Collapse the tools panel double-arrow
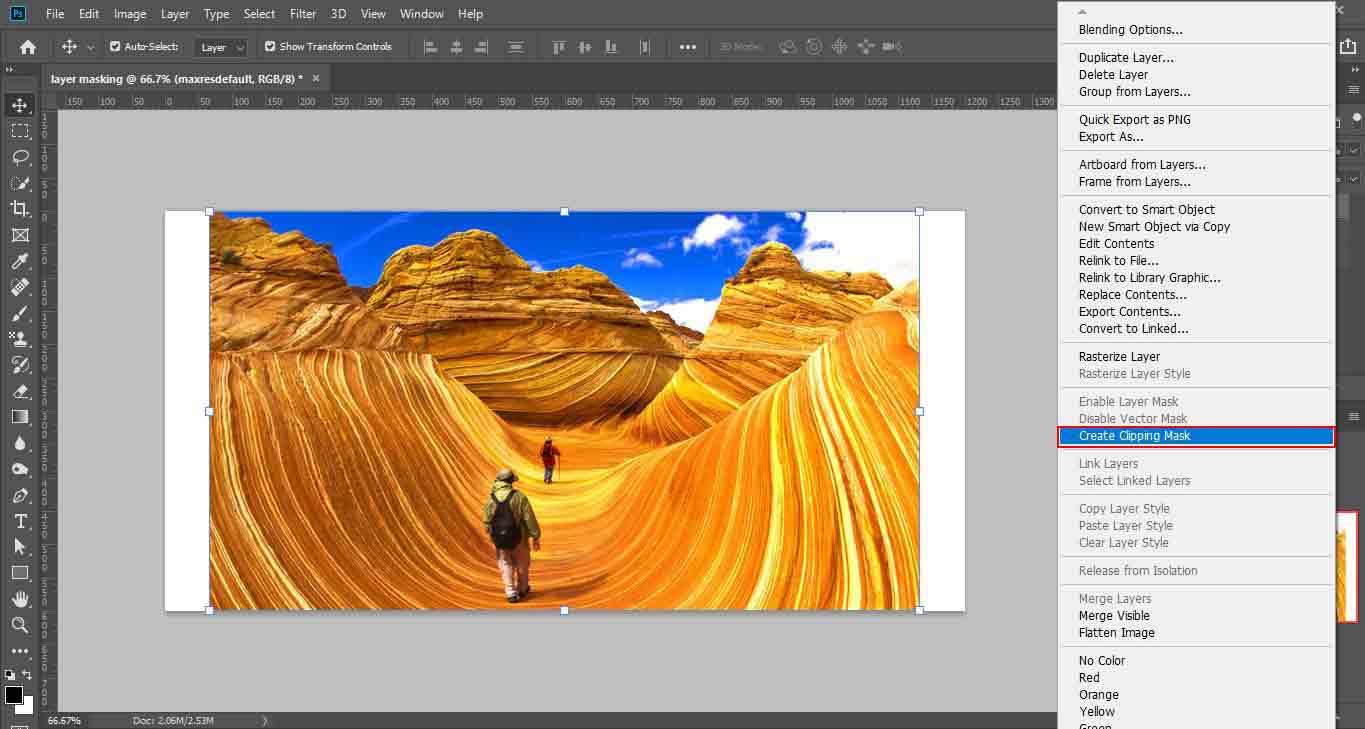Viewport: 1365px width, 729px height. pos(10,70)
